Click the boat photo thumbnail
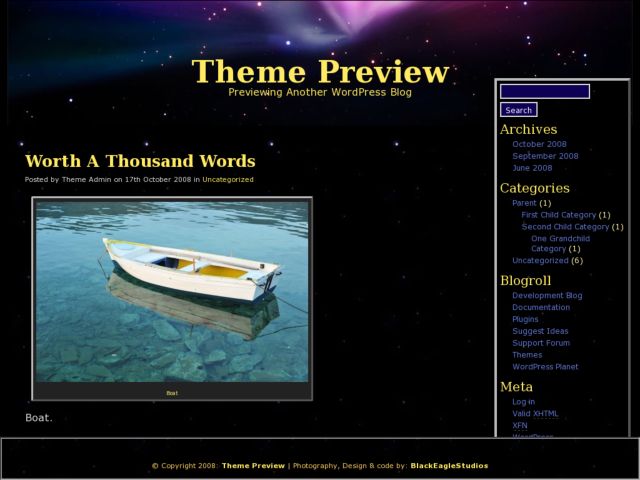This screenshot has height=480, width=640. pos(172,292)
